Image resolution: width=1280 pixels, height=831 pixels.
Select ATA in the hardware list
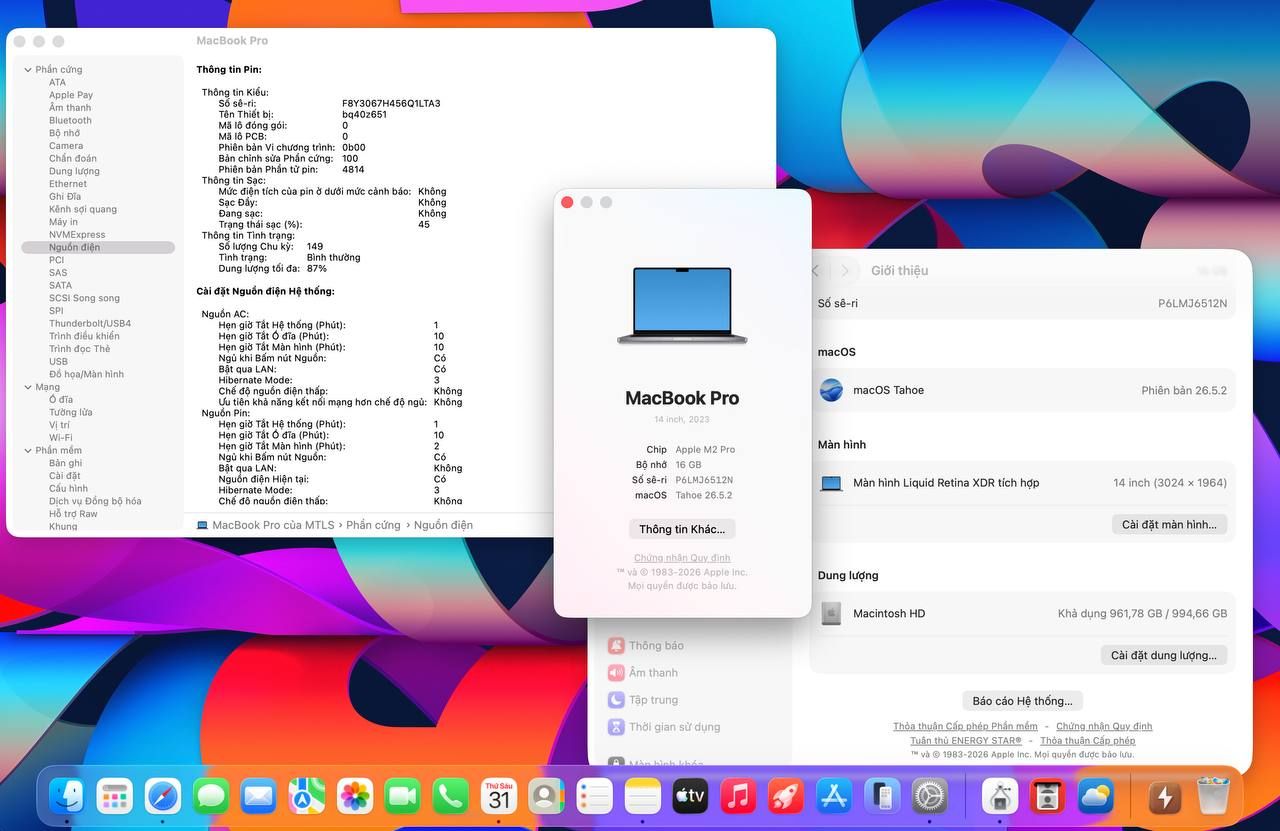pyautogui.click(x=58, y=83)
